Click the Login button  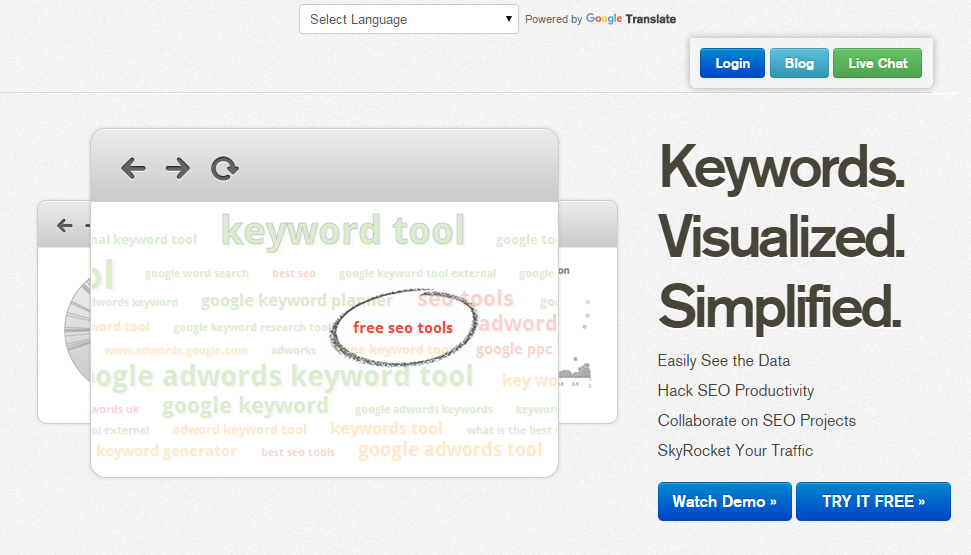tap(732, 63)
